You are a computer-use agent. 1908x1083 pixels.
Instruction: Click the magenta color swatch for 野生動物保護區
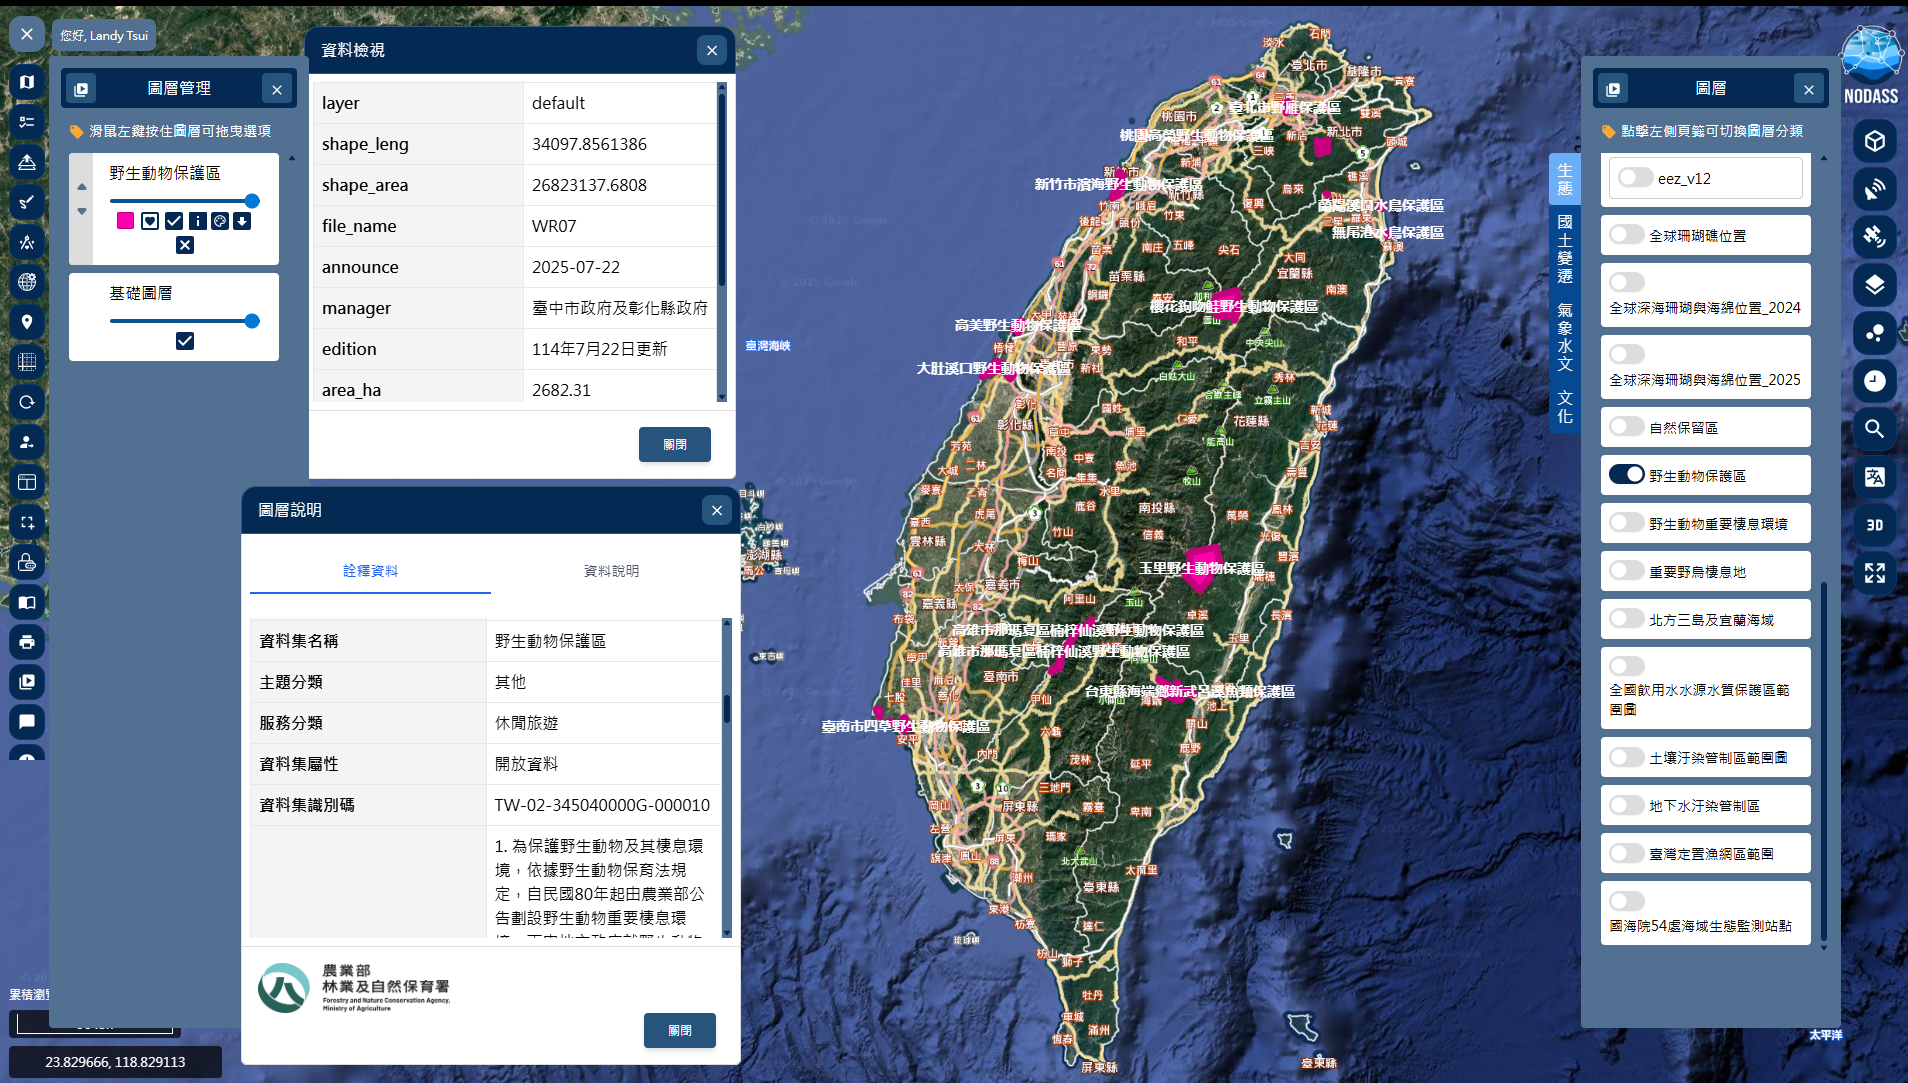pyautogui.click(x=125, y=221)
